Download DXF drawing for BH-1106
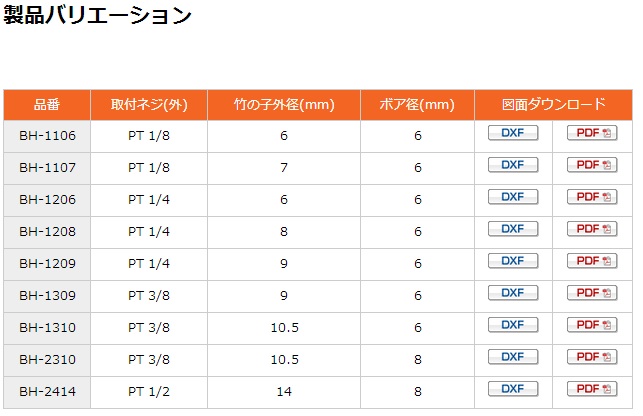Screen dimensions: 643x416 (512, 133)
